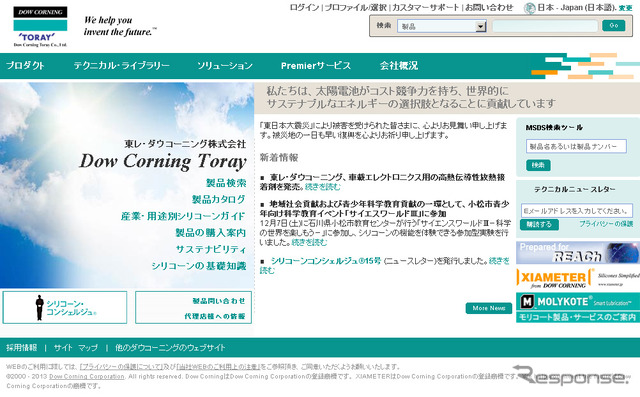This screenshot has height=397, width=640.
Task: Click the MOLYKOTE banner
Action: pos(578,308)
